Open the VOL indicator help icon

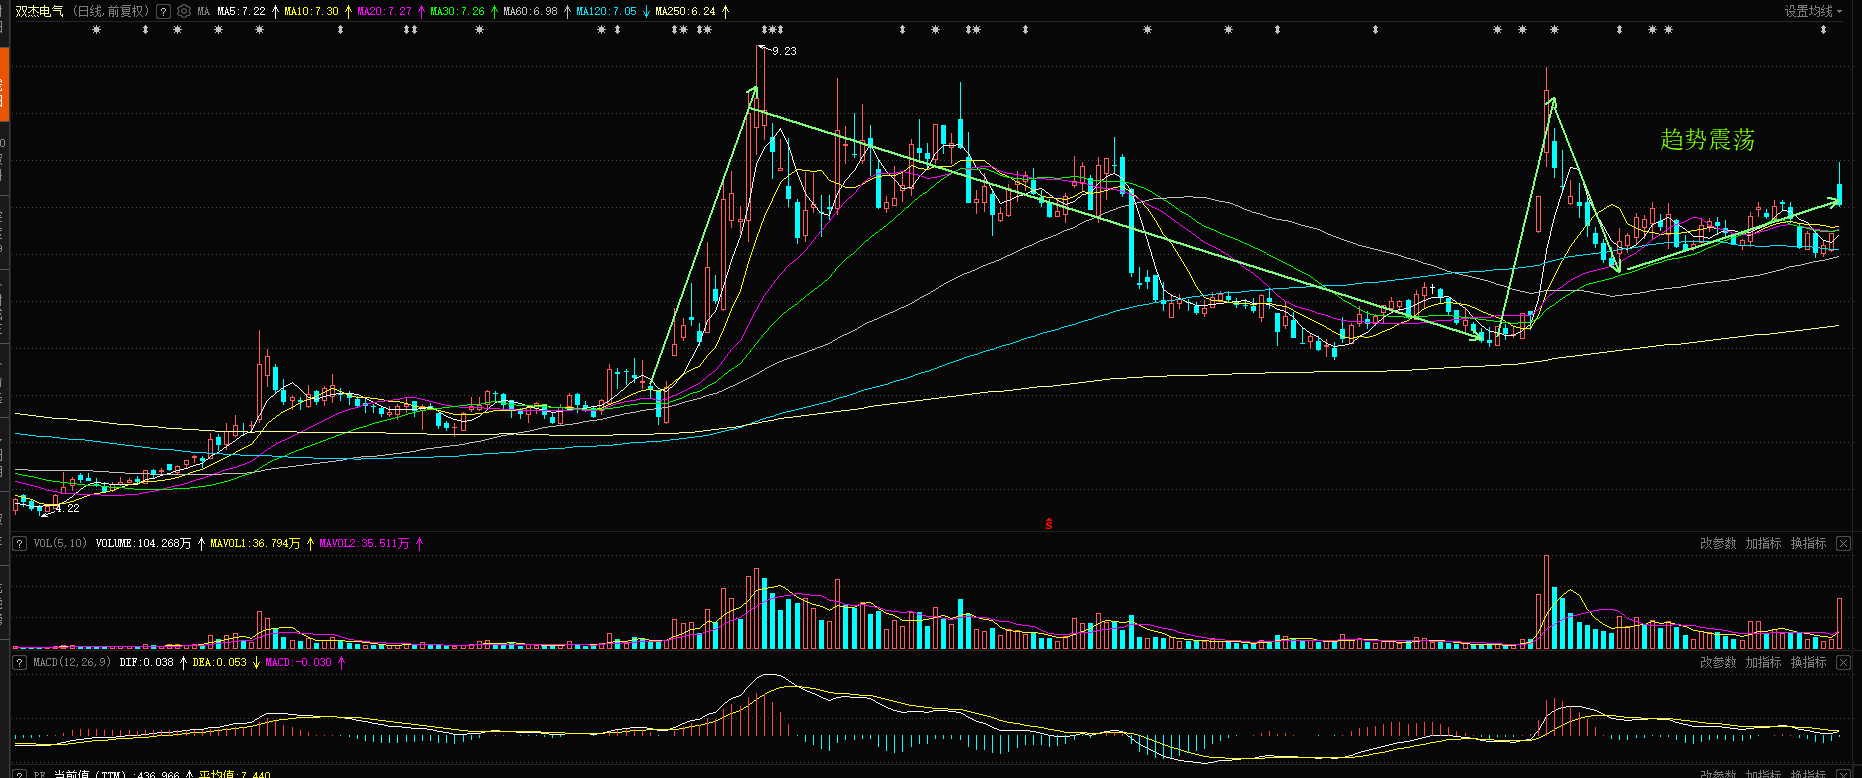click(x=19, y=544)
